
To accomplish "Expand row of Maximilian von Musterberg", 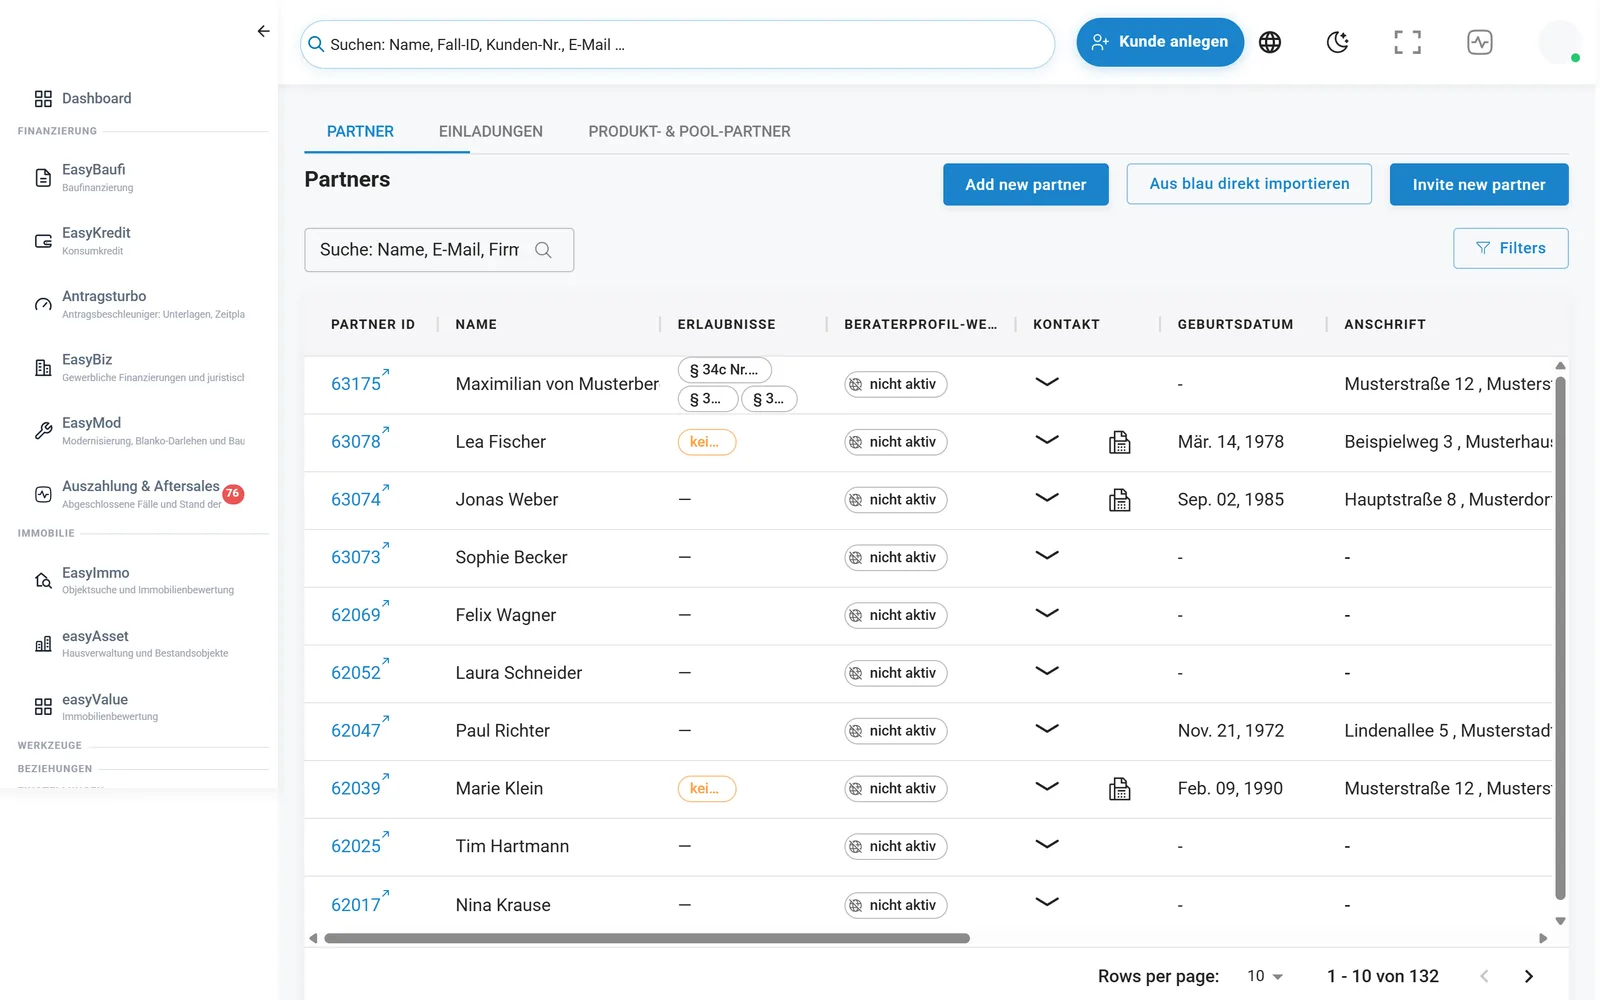I will coord(1047,382).
